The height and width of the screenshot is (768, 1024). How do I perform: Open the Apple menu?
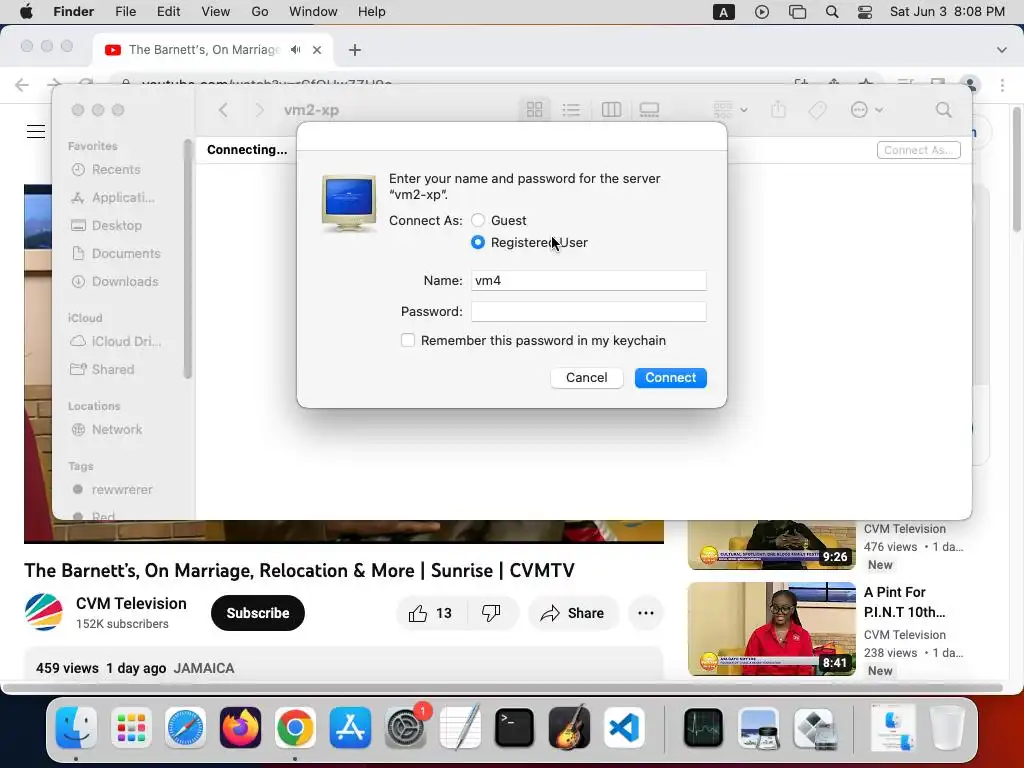[x=26, y=12]
